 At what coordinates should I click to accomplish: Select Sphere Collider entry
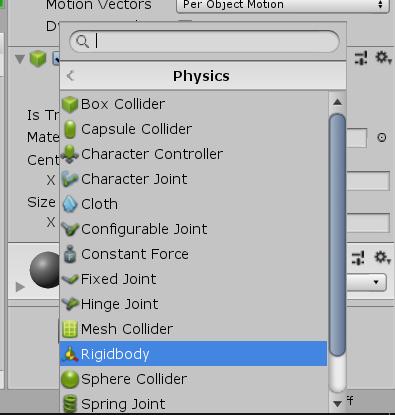[x=194, y=379]
